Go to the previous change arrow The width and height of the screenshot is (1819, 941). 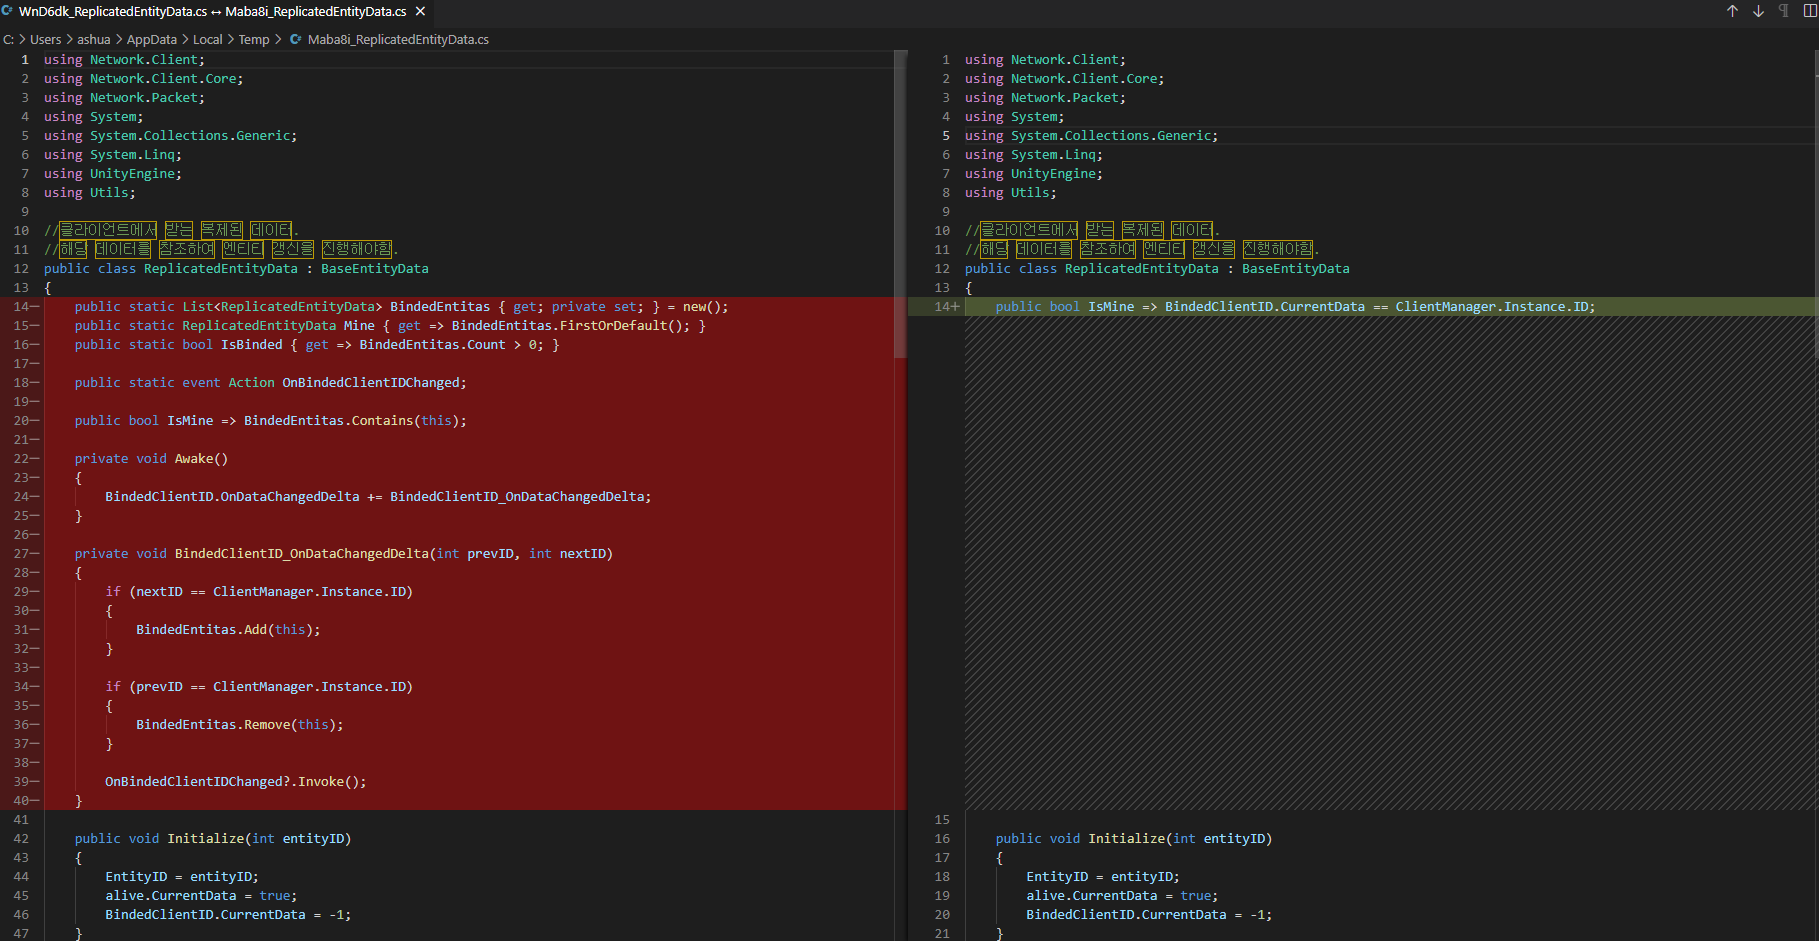point(1732,11)
